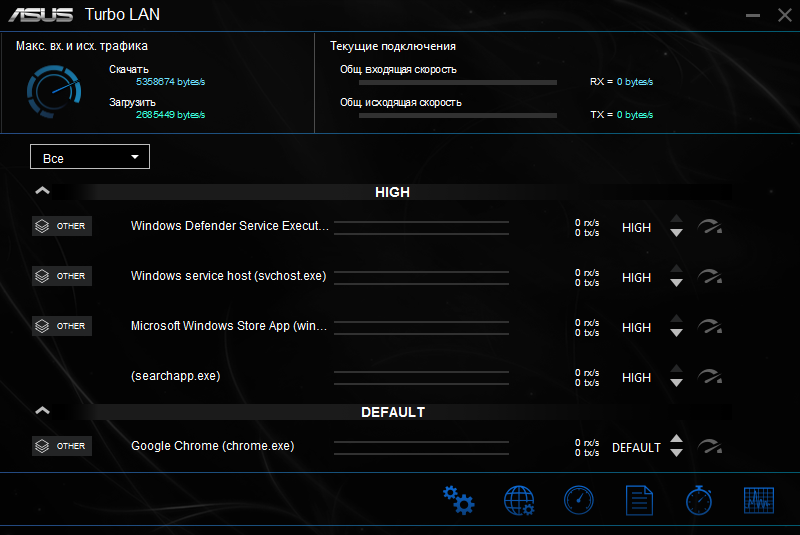Click download value 5358674 bytes/s
Screen dimensions: 800x535
pyautogui.click(x=170, y=82)
